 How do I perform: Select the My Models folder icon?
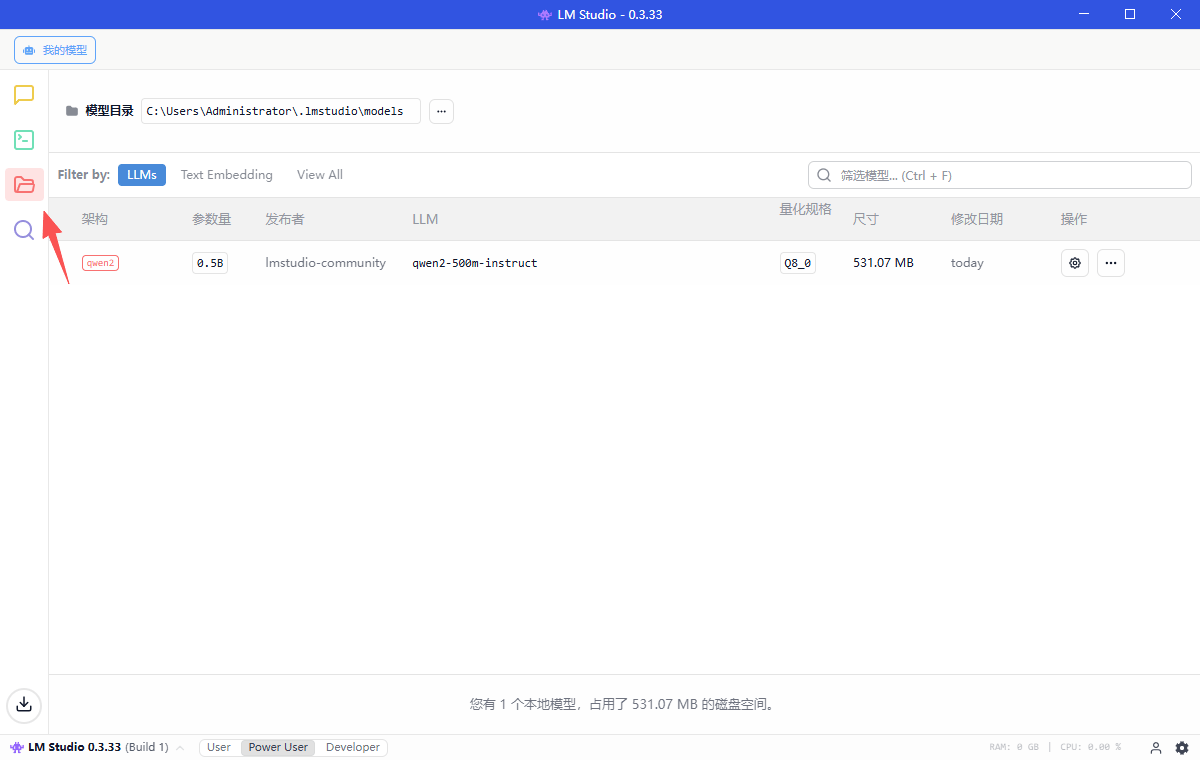tap(24, 185)
